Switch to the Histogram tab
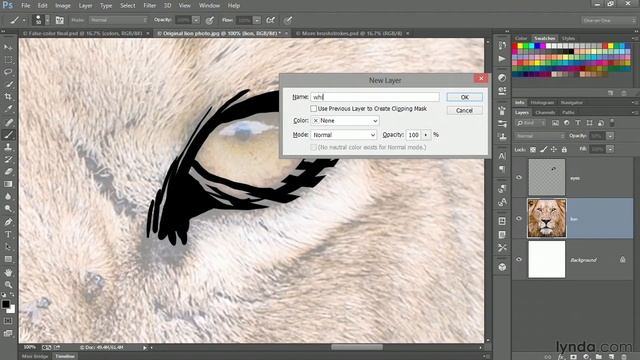Screen dimensions: 640x360 (542, 102)
